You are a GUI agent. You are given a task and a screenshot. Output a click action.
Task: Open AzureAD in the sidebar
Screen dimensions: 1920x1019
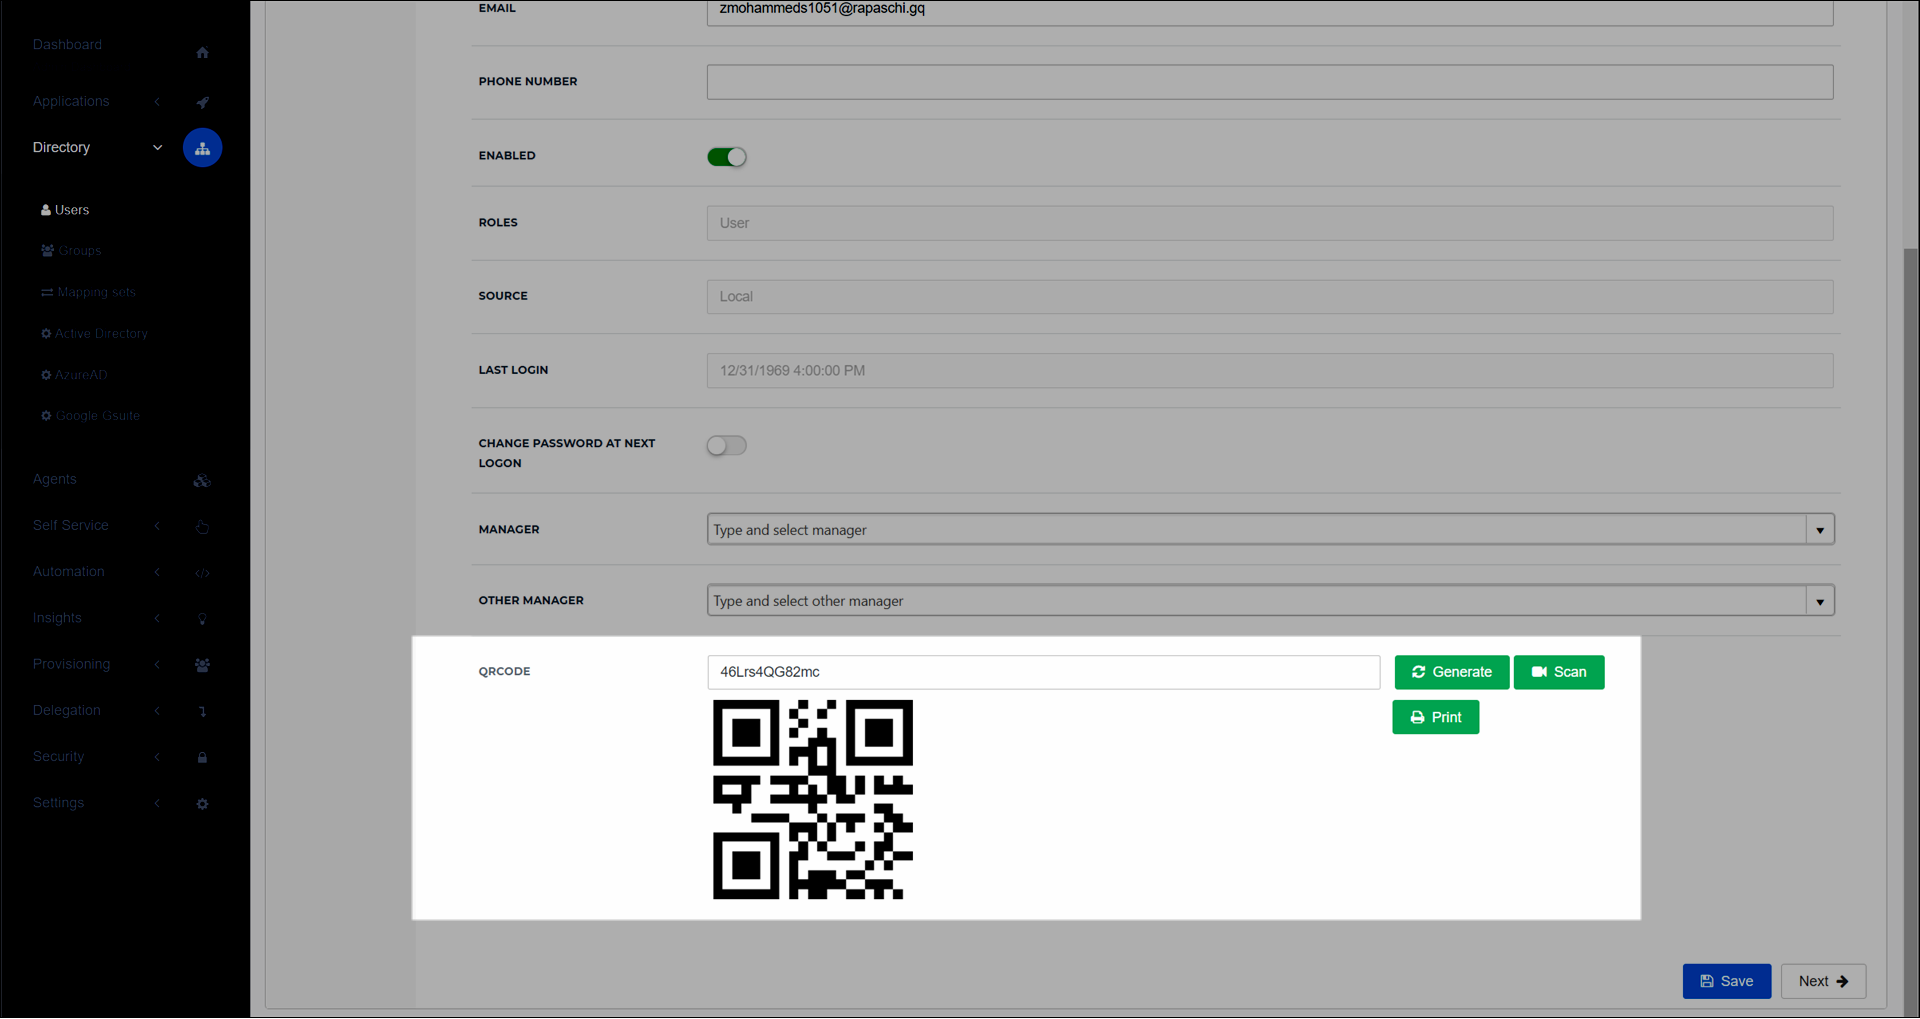click(74, 375)
